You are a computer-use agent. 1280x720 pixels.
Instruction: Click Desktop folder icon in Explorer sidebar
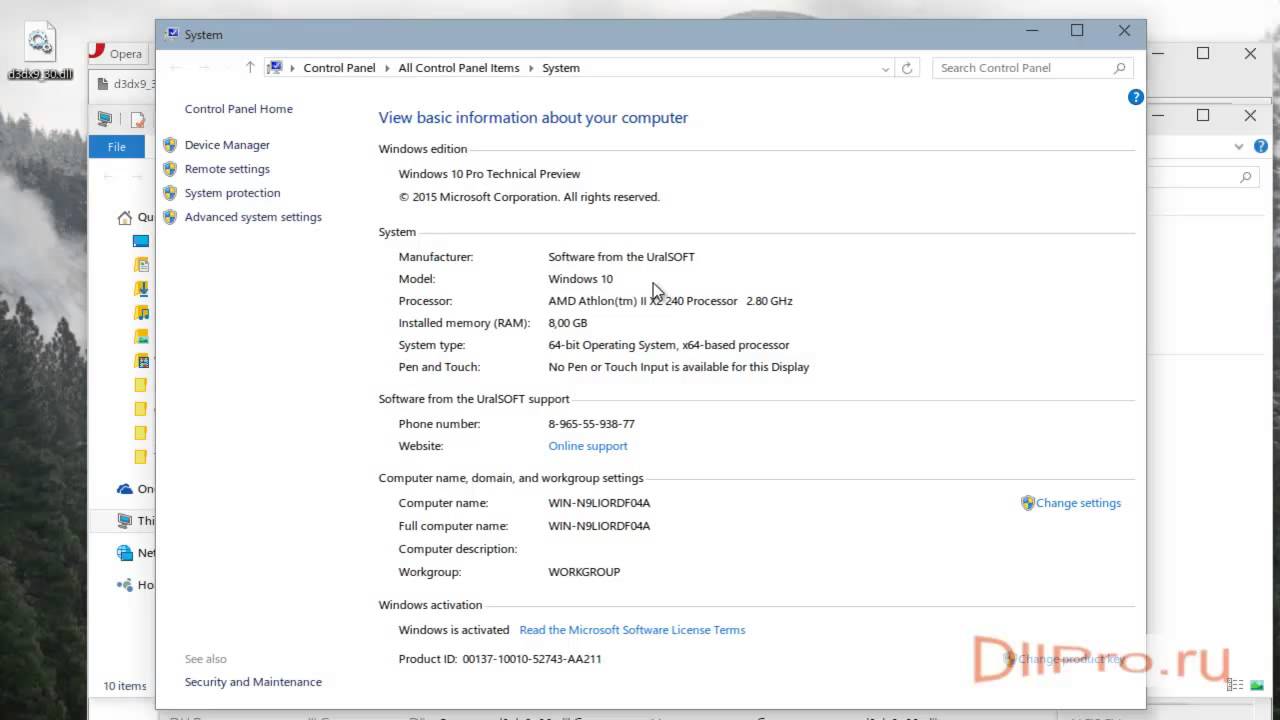pyautogui.click(x=141, y=241)
